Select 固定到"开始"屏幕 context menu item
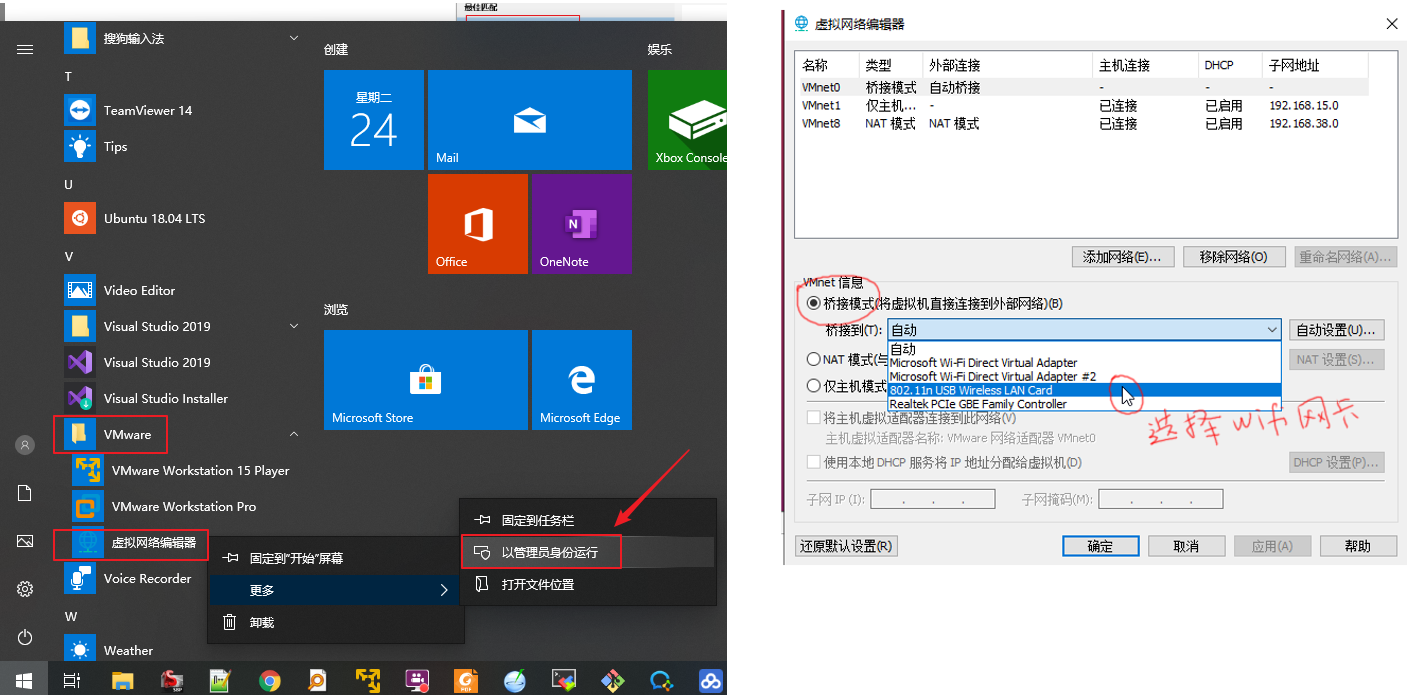The width and height of the screenshot is (1416, 695). (336, 558)
